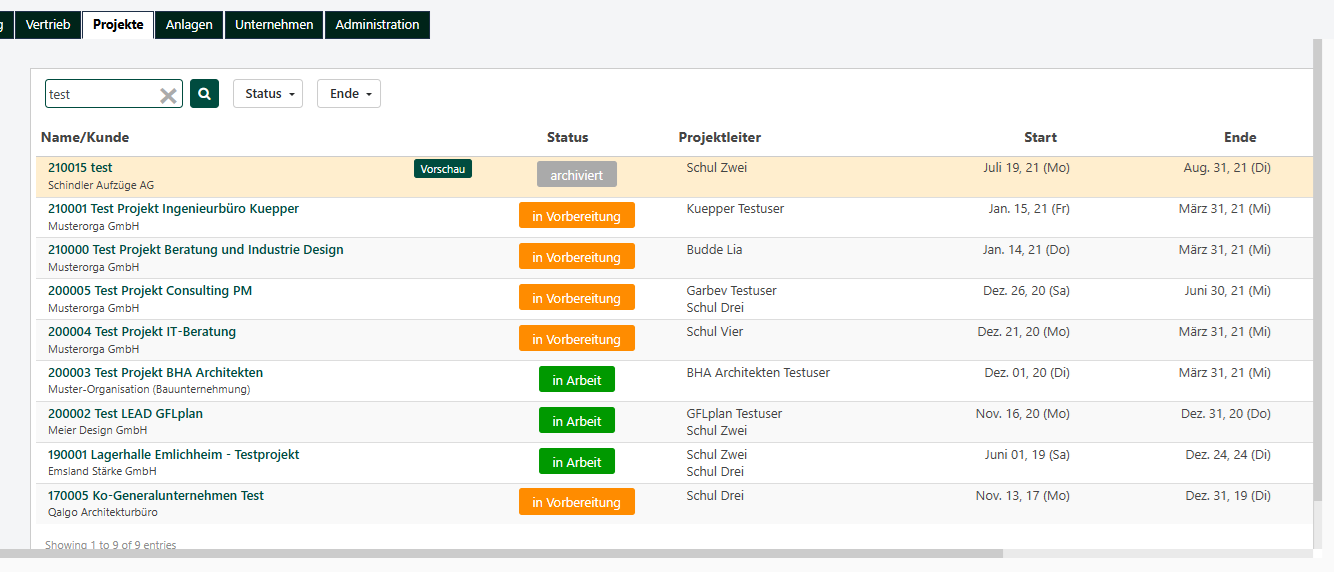Viewport: 1334px width, 572px height.
Task: Click the horizontal scrollbar at the bottom
Action: click(x=500, y=553)
